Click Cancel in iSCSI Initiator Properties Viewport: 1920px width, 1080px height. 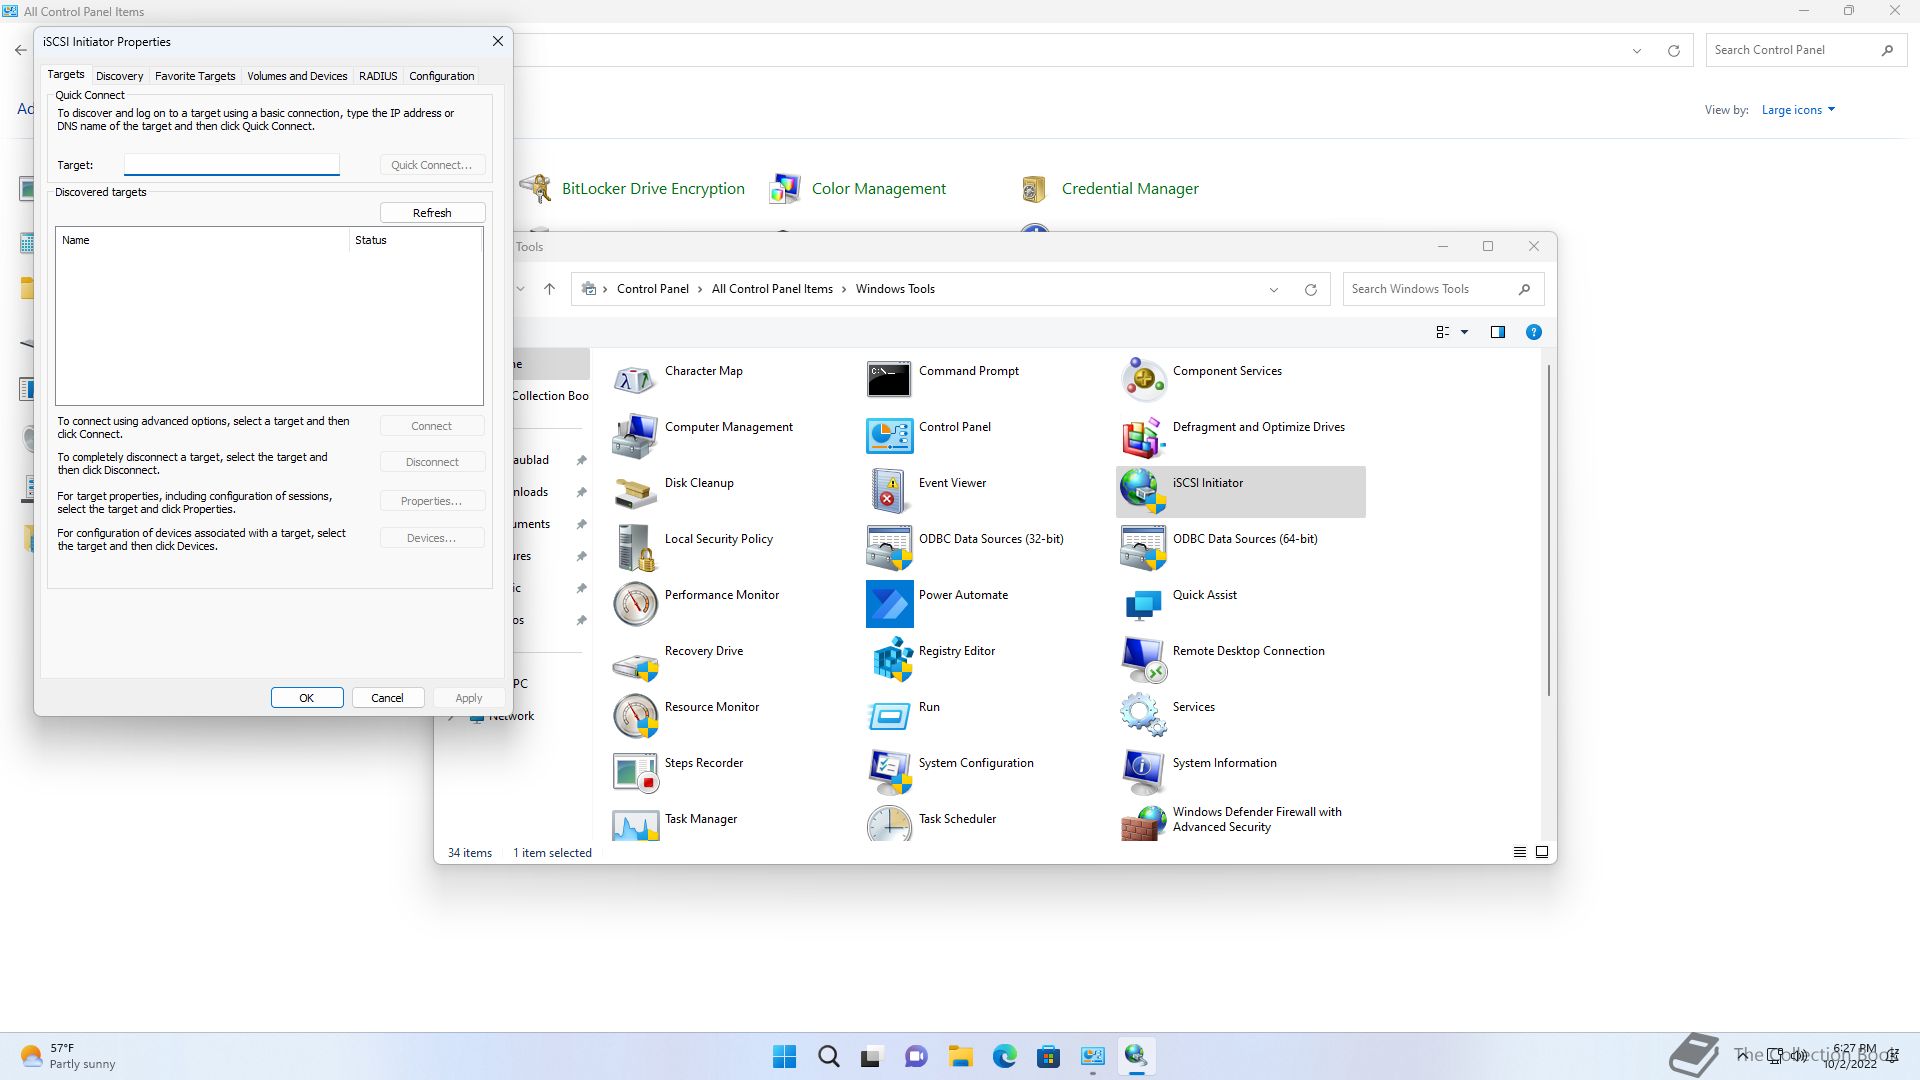pos(387,698)
